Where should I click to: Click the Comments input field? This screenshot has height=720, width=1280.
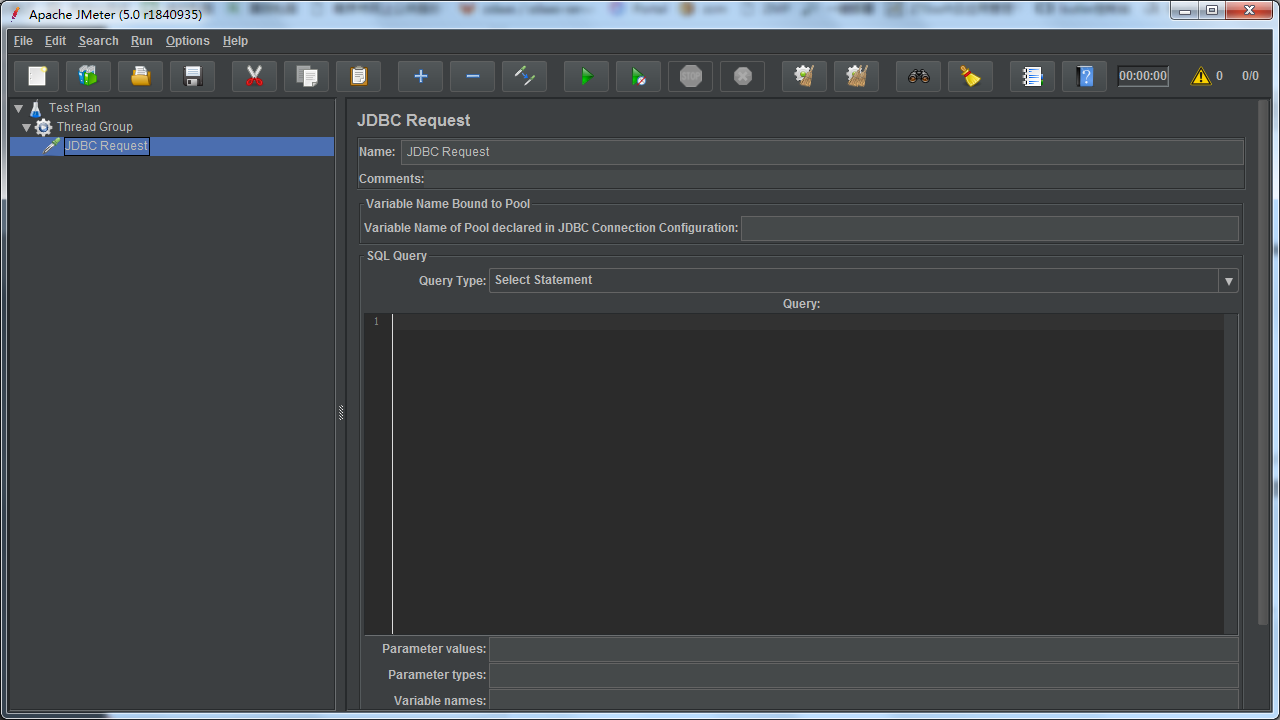[x=835, y=179]
